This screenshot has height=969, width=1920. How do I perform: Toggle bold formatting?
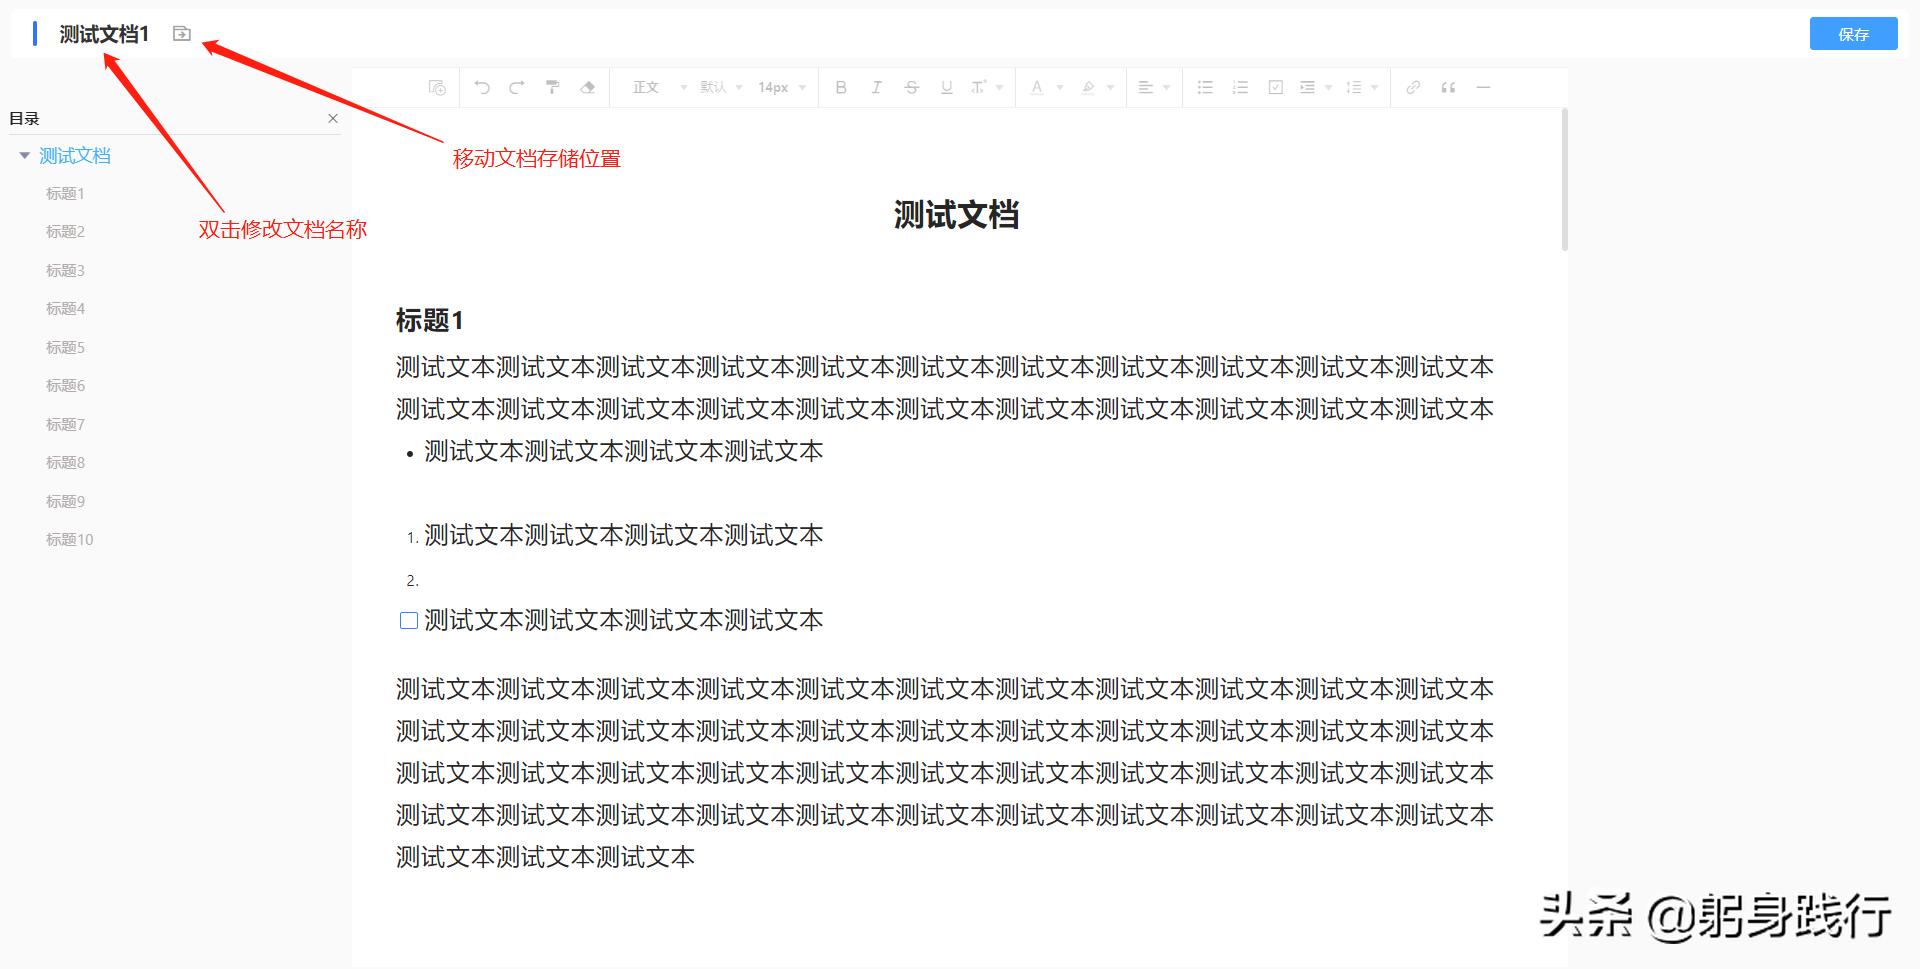(841, 87)
